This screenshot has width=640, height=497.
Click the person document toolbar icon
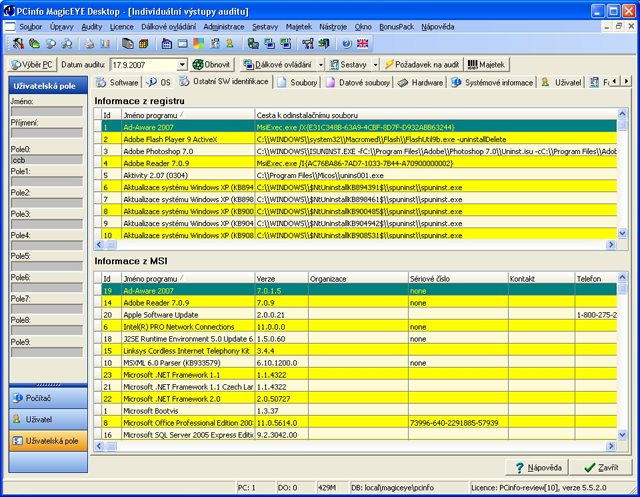pyautogui.click(x=215, y=44)
